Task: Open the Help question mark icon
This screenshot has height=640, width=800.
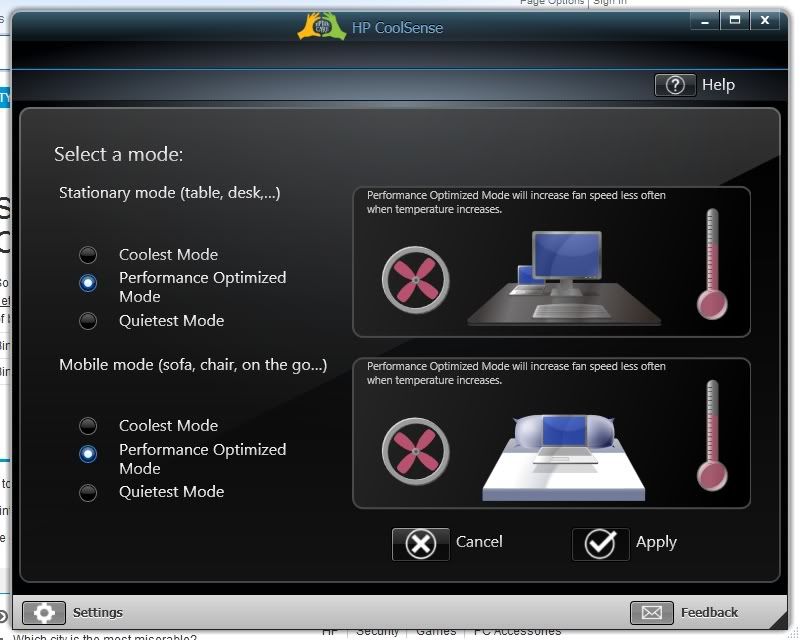Action: (x=675, y=85)
